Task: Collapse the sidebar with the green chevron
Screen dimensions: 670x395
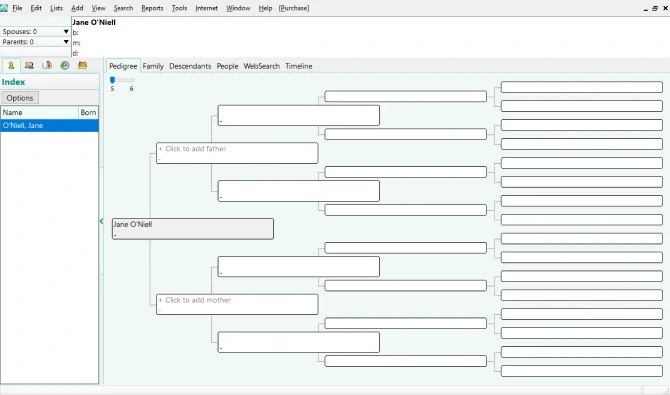Action: point(101,221)
